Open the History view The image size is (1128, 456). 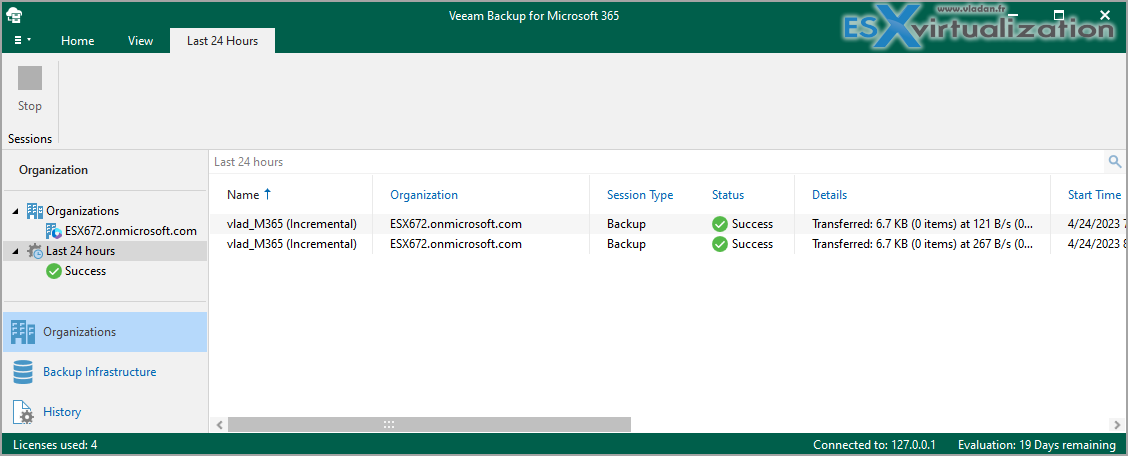105,412
